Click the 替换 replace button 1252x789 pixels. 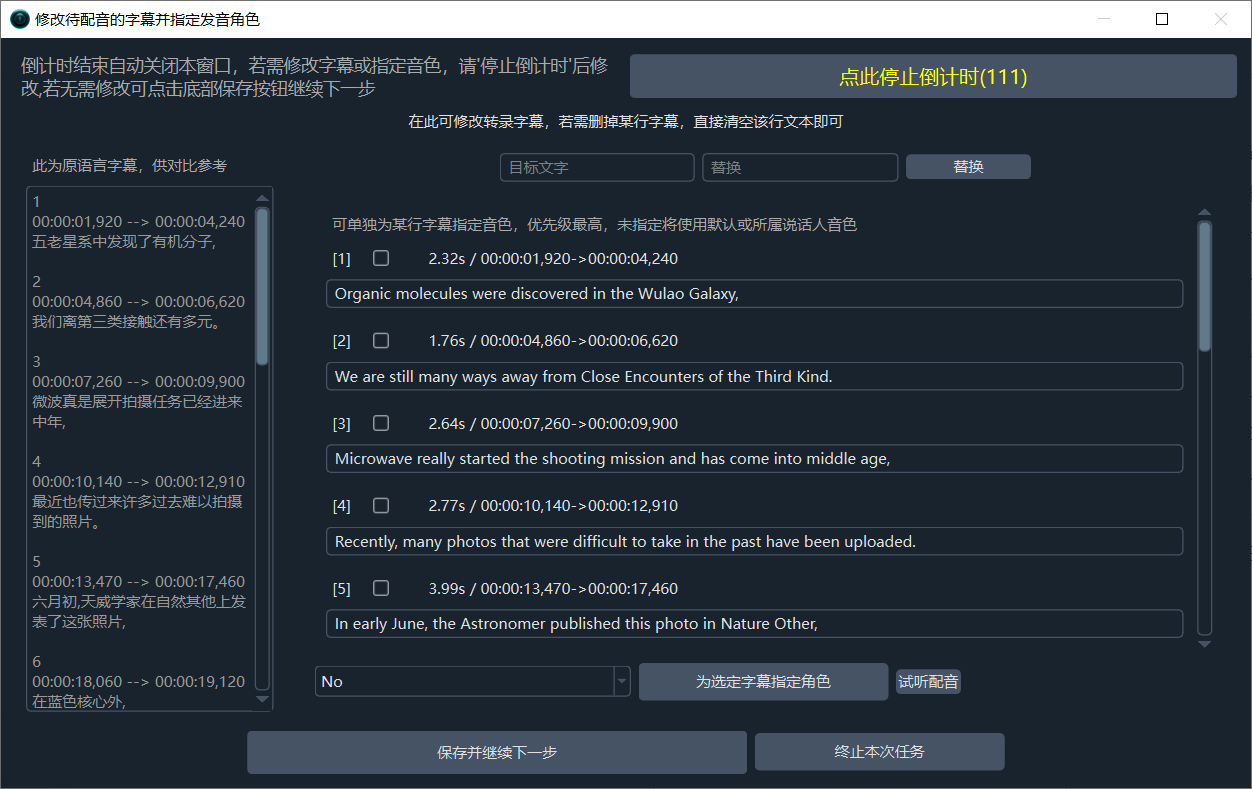click(x=967, y=167)
